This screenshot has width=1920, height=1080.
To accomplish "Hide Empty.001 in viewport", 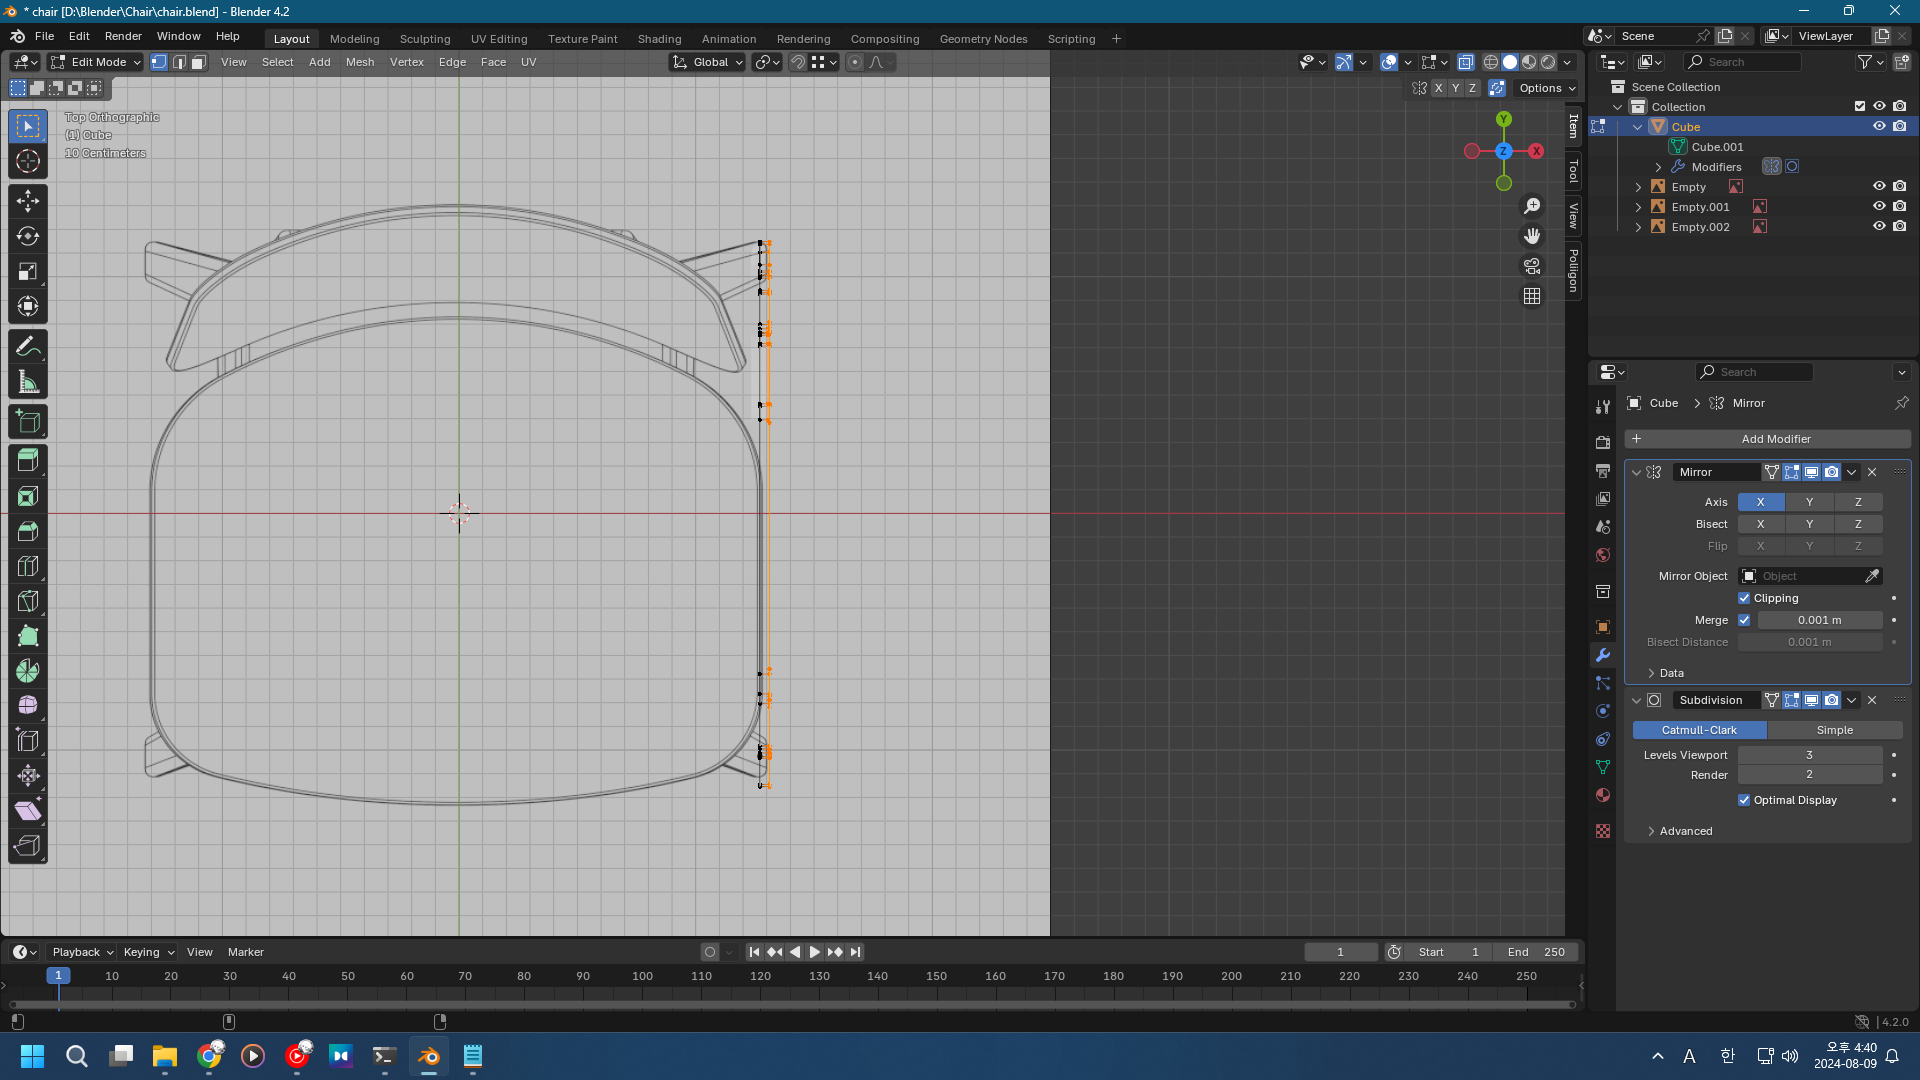I will coord(1879,207).
